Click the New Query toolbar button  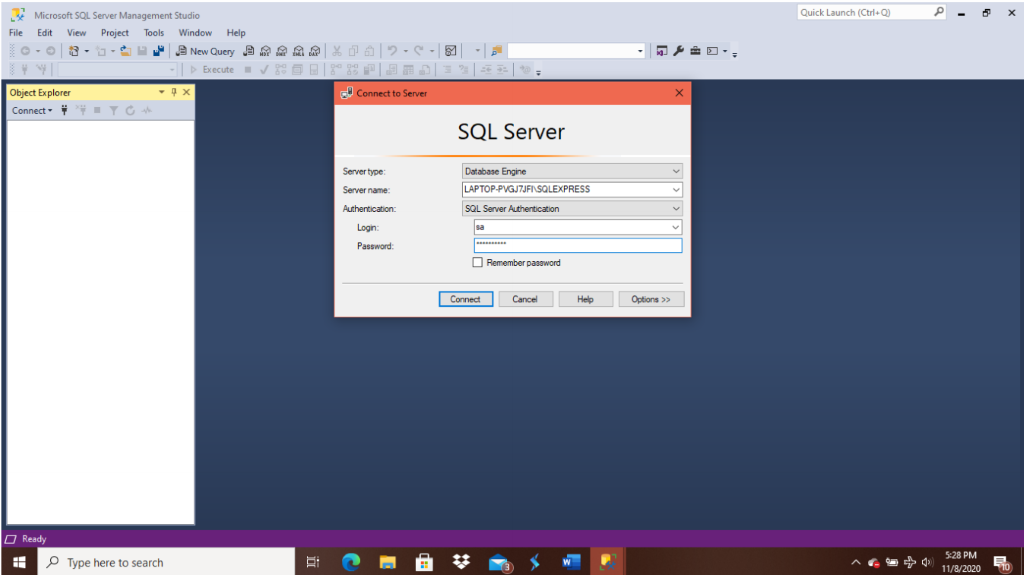pyautogui.click(x=205, y=51)
